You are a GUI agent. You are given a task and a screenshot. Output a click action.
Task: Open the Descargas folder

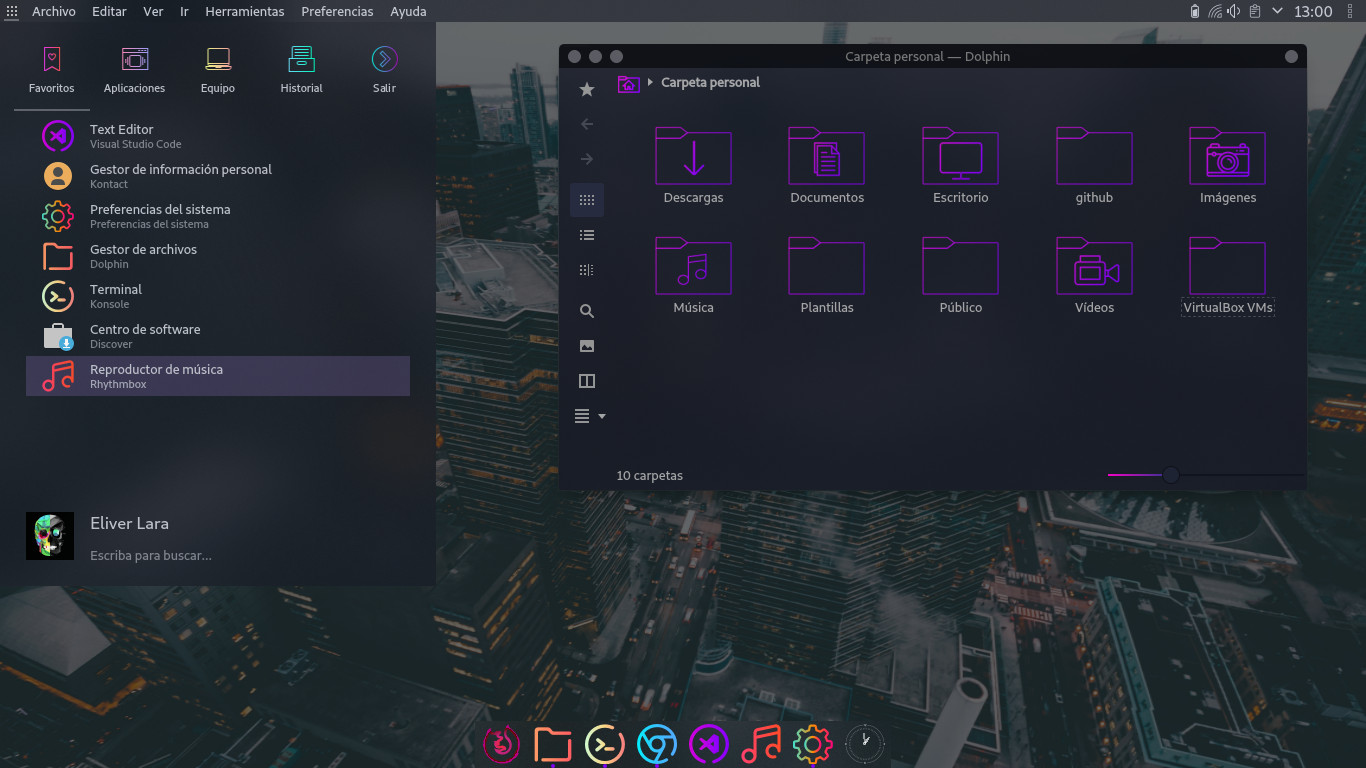(x=693, y=158)
